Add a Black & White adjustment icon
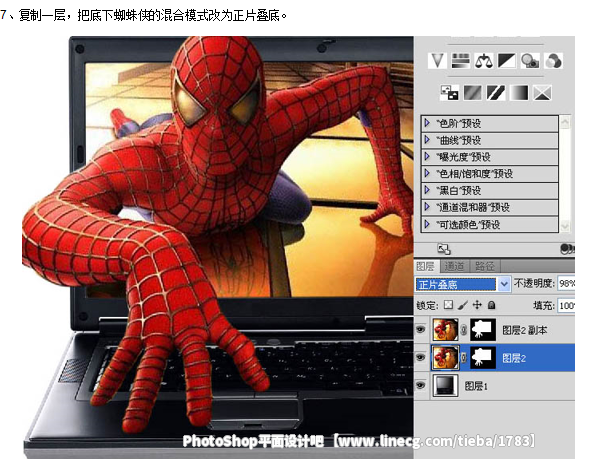 click(507, 61)
